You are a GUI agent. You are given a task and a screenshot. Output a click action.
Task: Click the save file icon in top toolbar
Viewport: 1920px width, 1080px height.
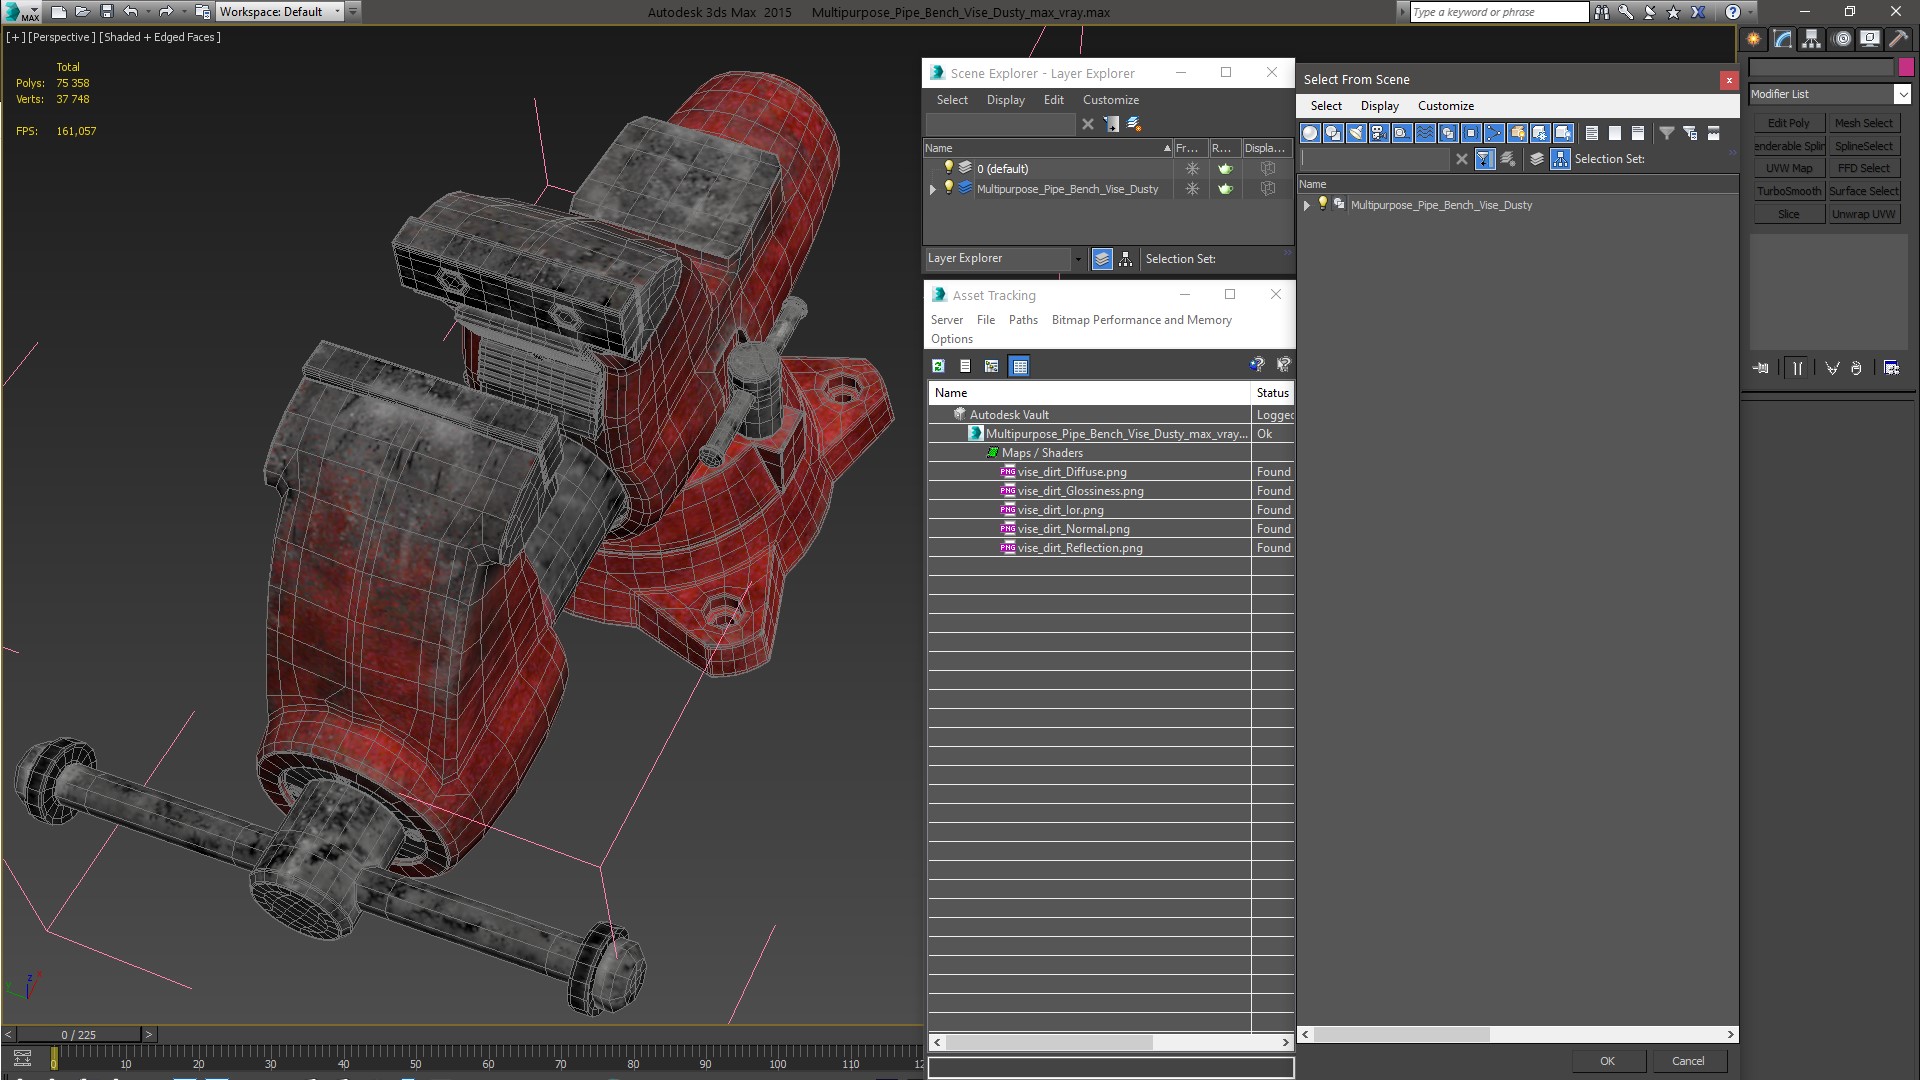[107, 12]
